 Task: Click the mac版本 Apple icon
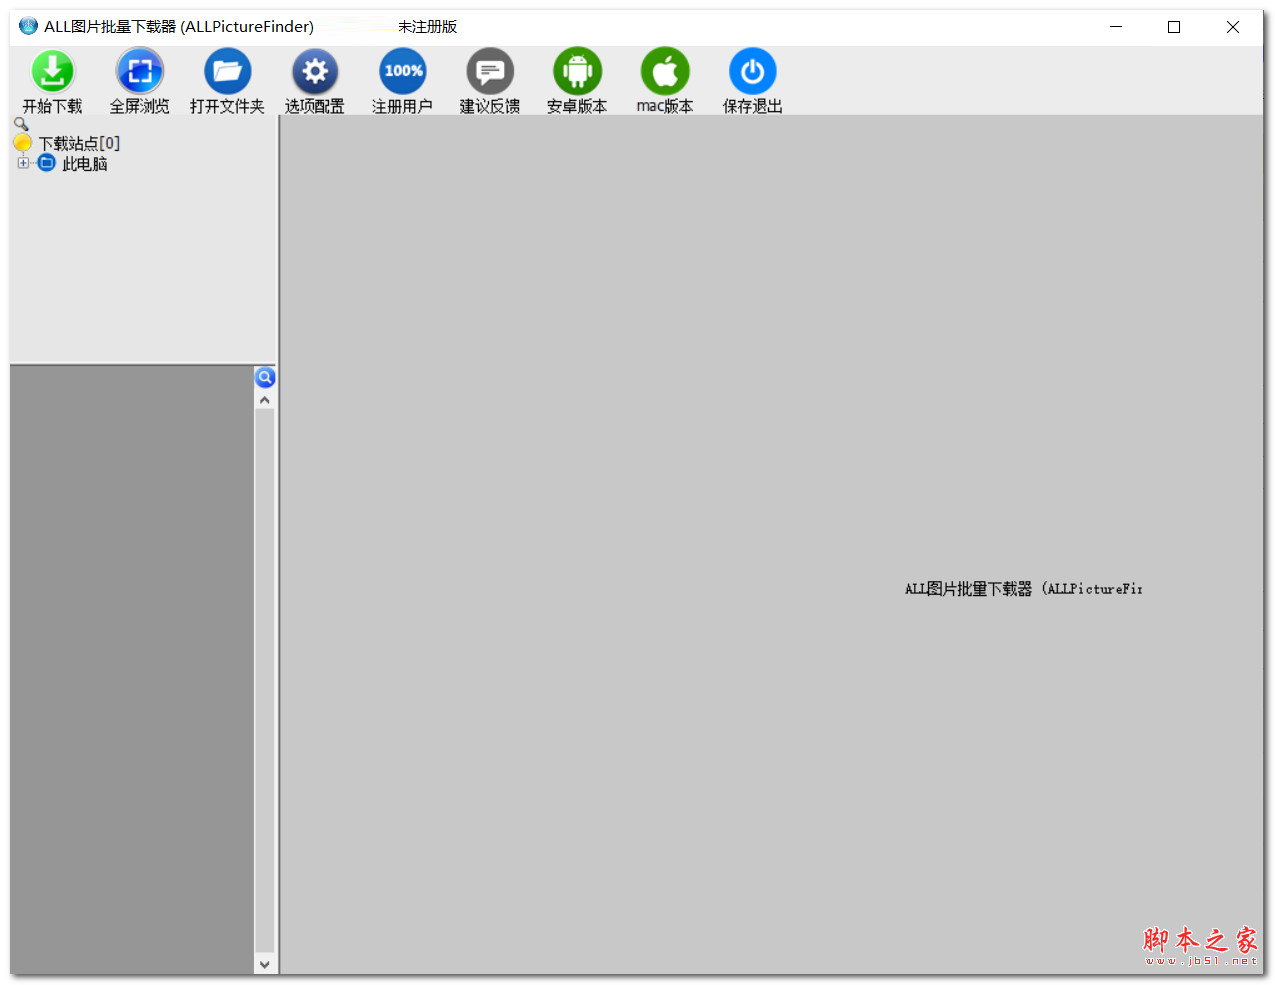(664, 70)
